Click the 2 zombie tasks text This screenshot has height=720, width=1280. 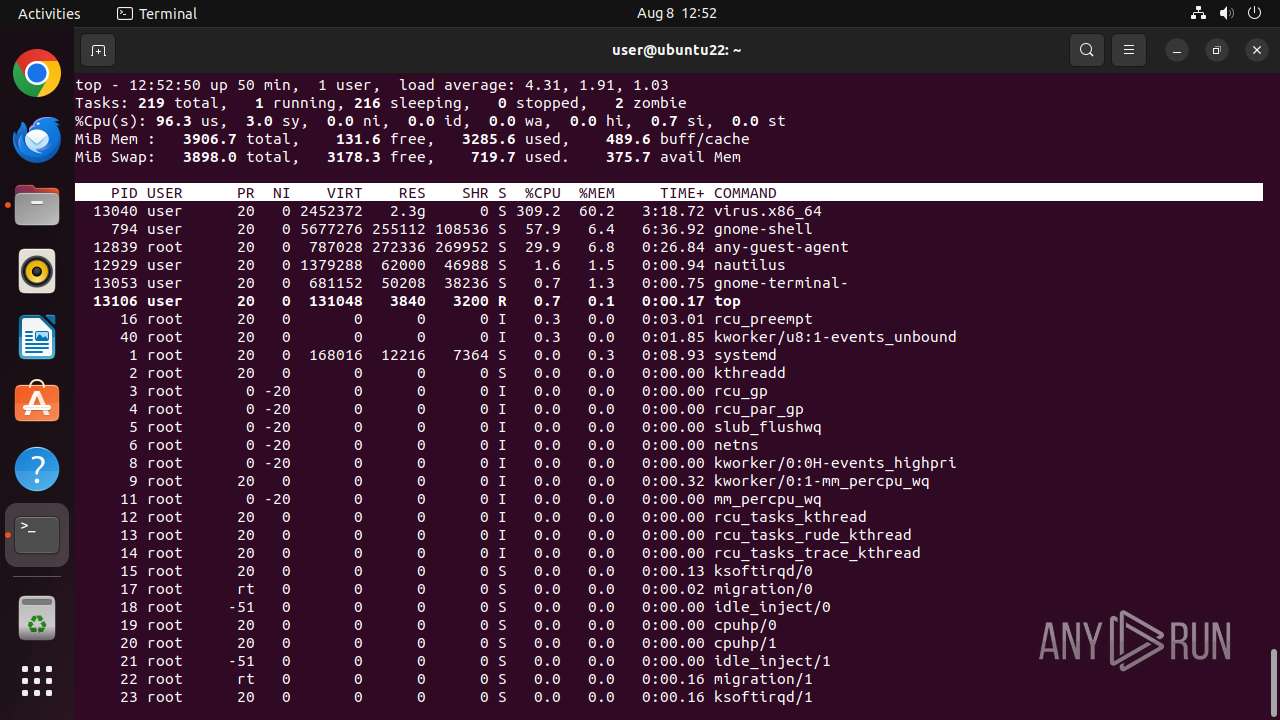coord(651,103)
